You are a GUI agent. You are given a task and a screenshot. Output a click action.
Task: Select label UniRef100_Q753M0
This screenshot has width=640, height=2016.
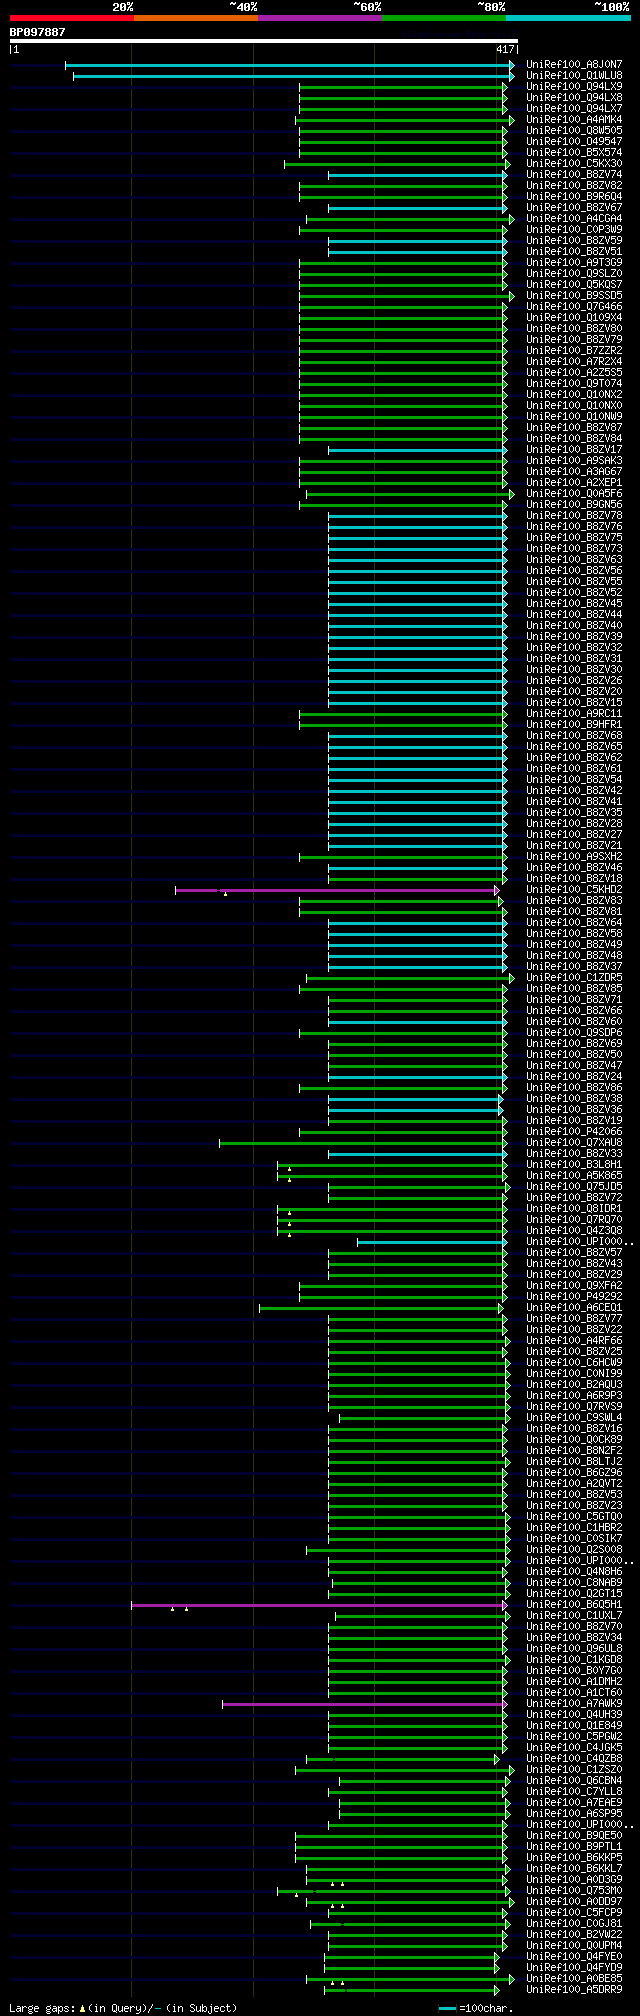click(574, 1890)
